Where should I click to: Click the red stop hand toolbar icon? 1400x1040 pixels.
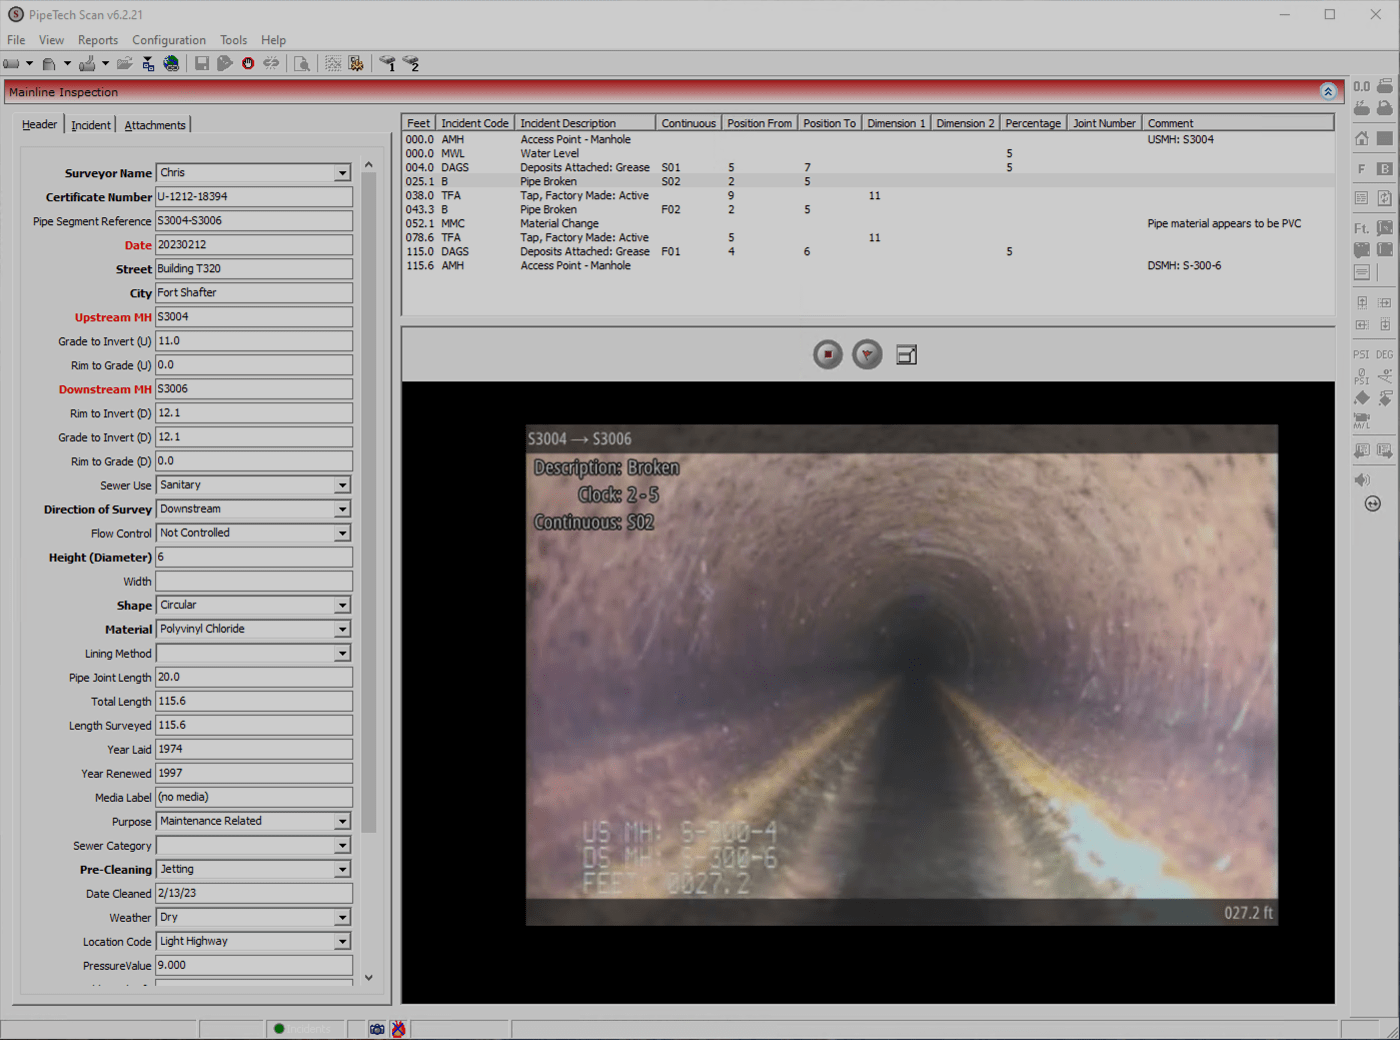[248, 64]
